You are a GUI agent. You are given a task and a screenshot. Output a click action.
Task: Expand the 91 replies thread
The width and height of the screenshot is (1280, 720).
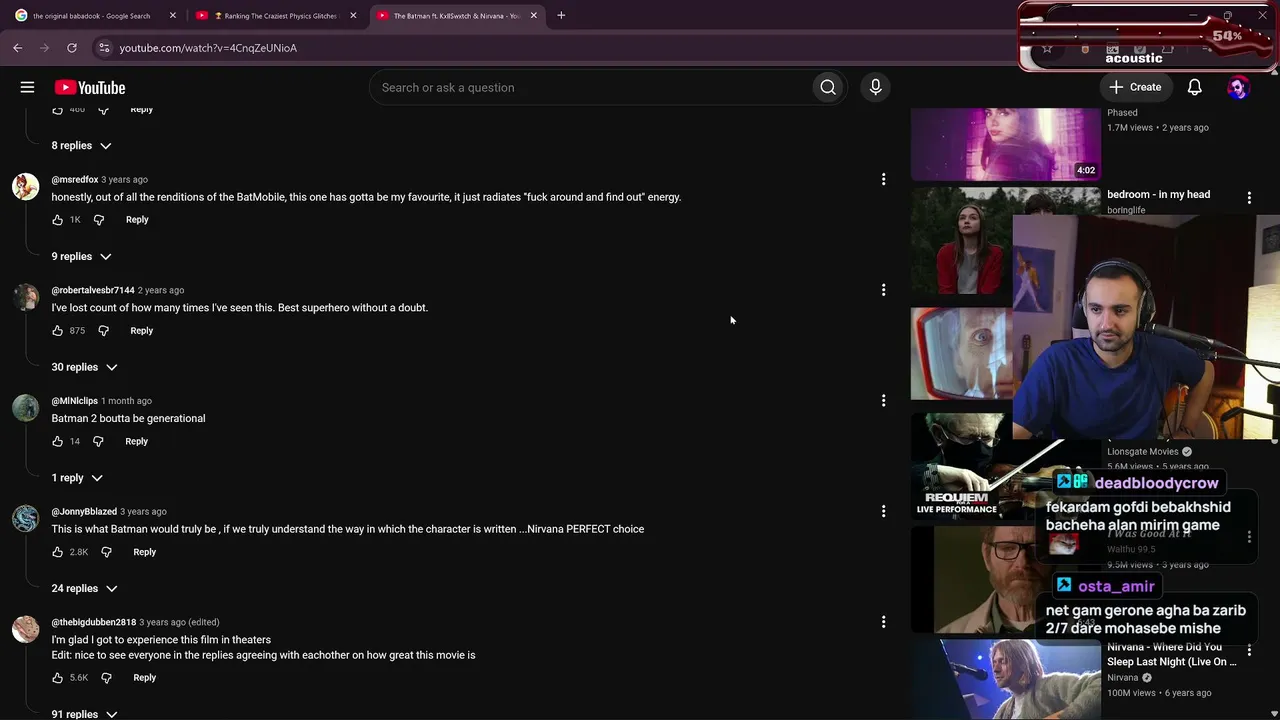click(x=84, y=714)
